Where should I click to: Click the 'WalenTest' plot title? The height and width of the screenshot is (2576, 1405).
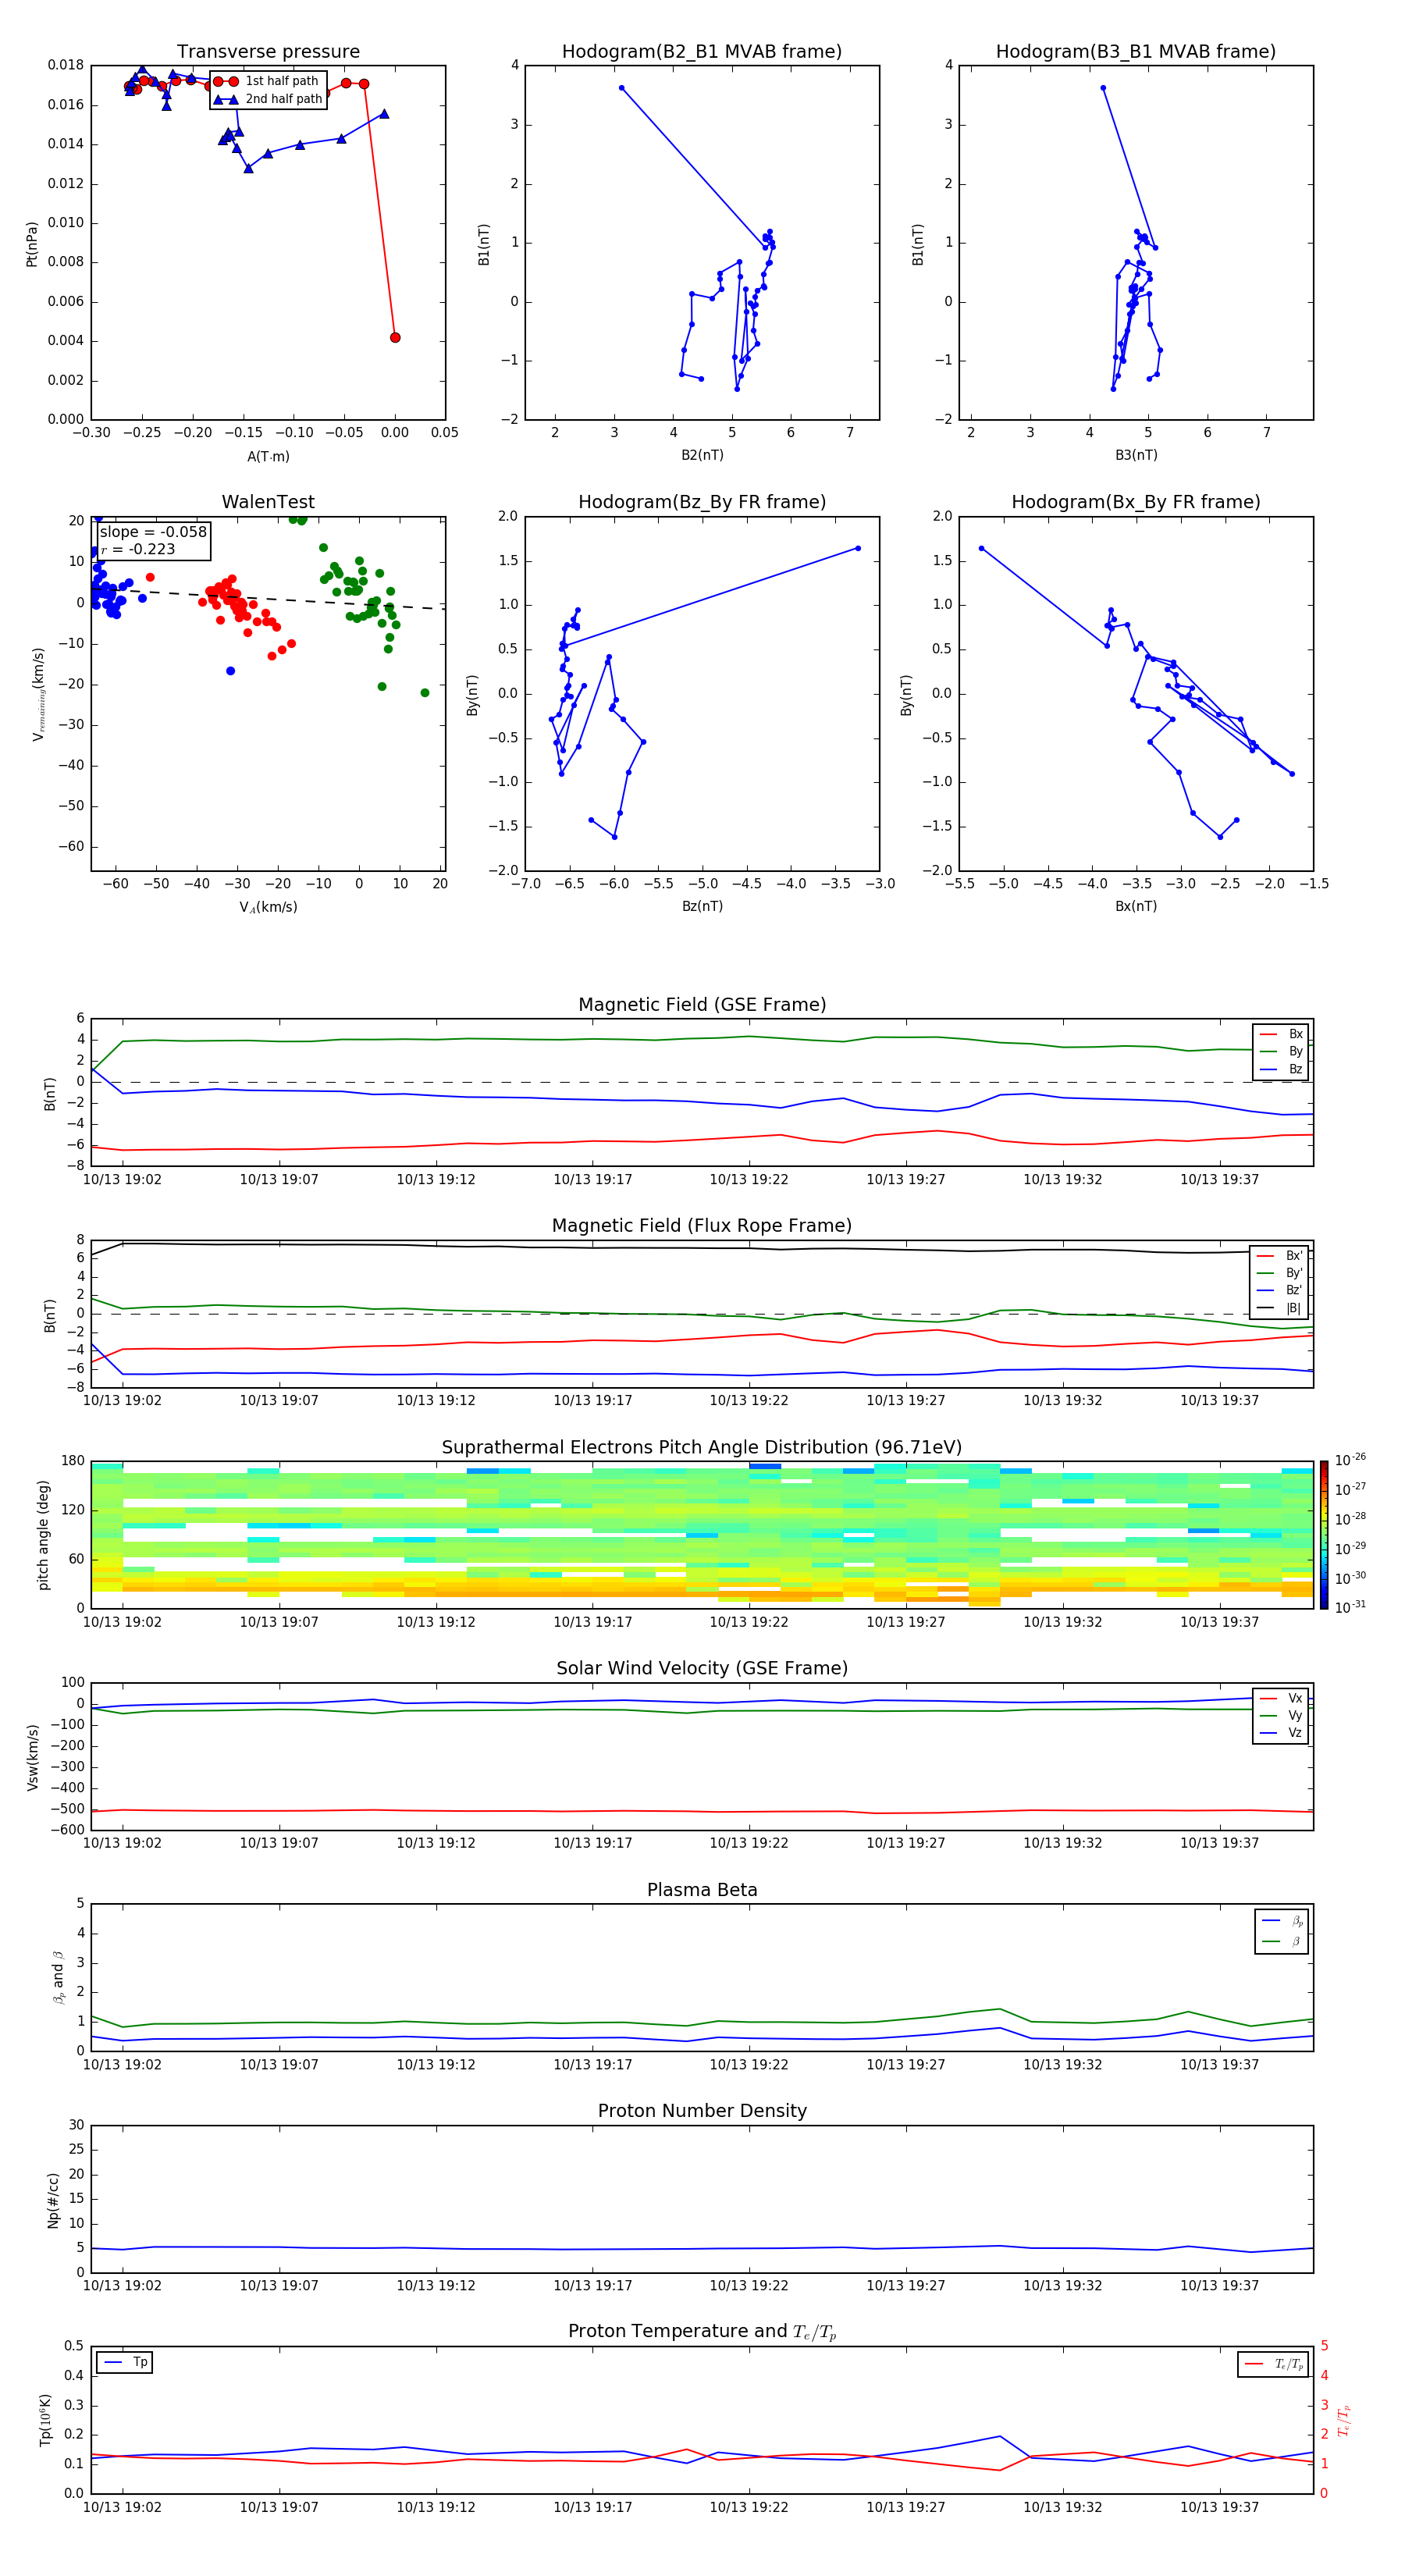(268, 502)
